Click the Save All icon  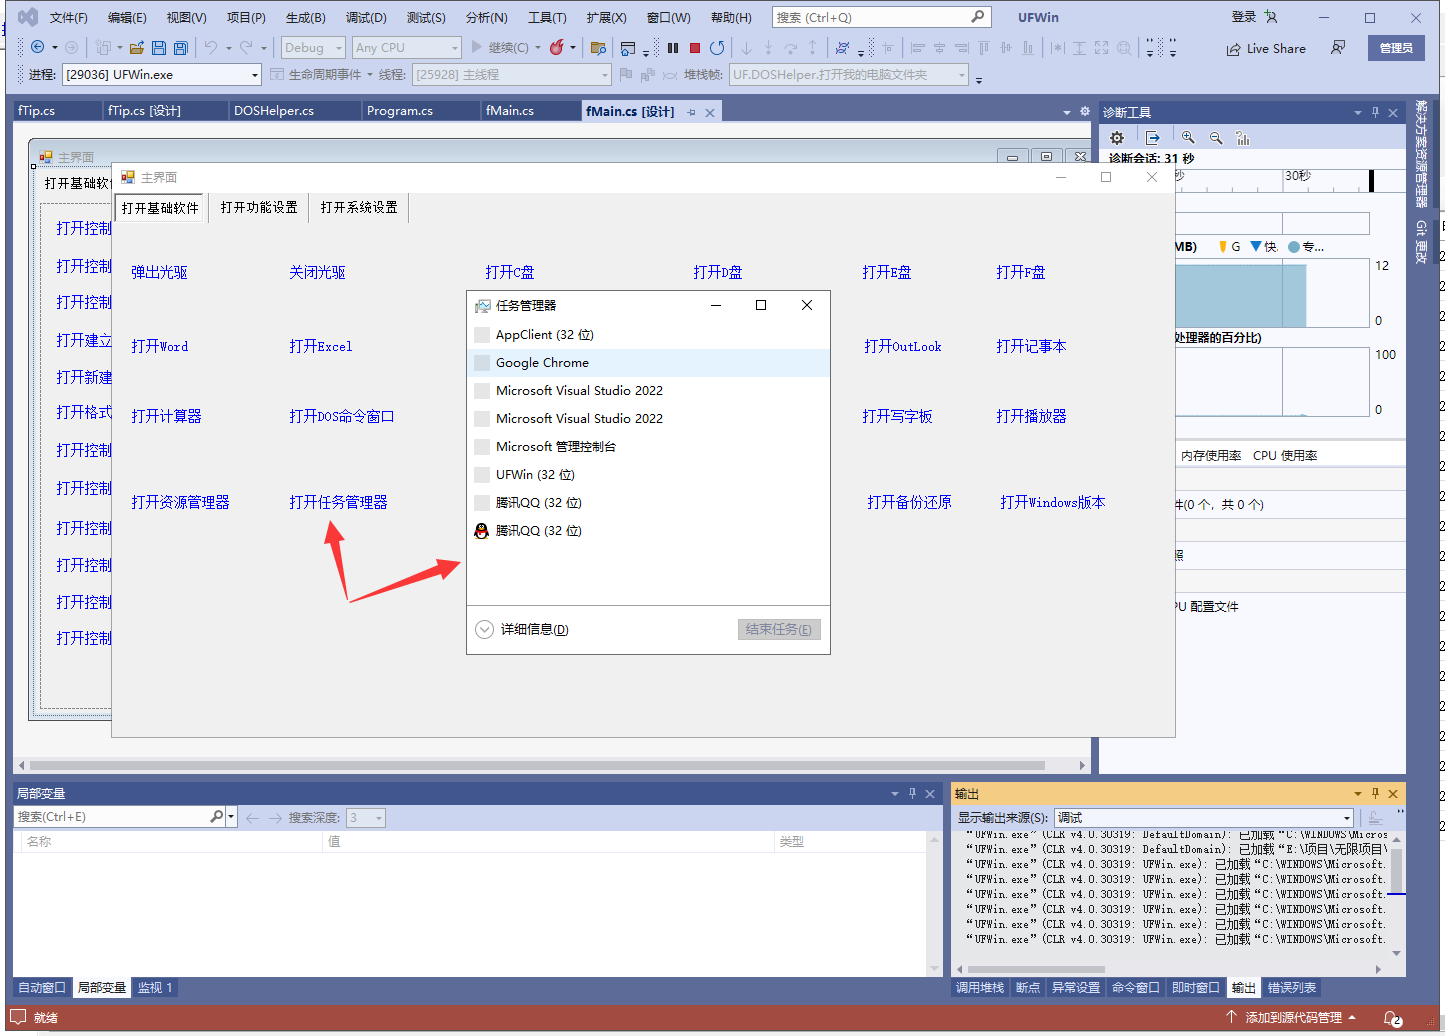click(181, 47)
